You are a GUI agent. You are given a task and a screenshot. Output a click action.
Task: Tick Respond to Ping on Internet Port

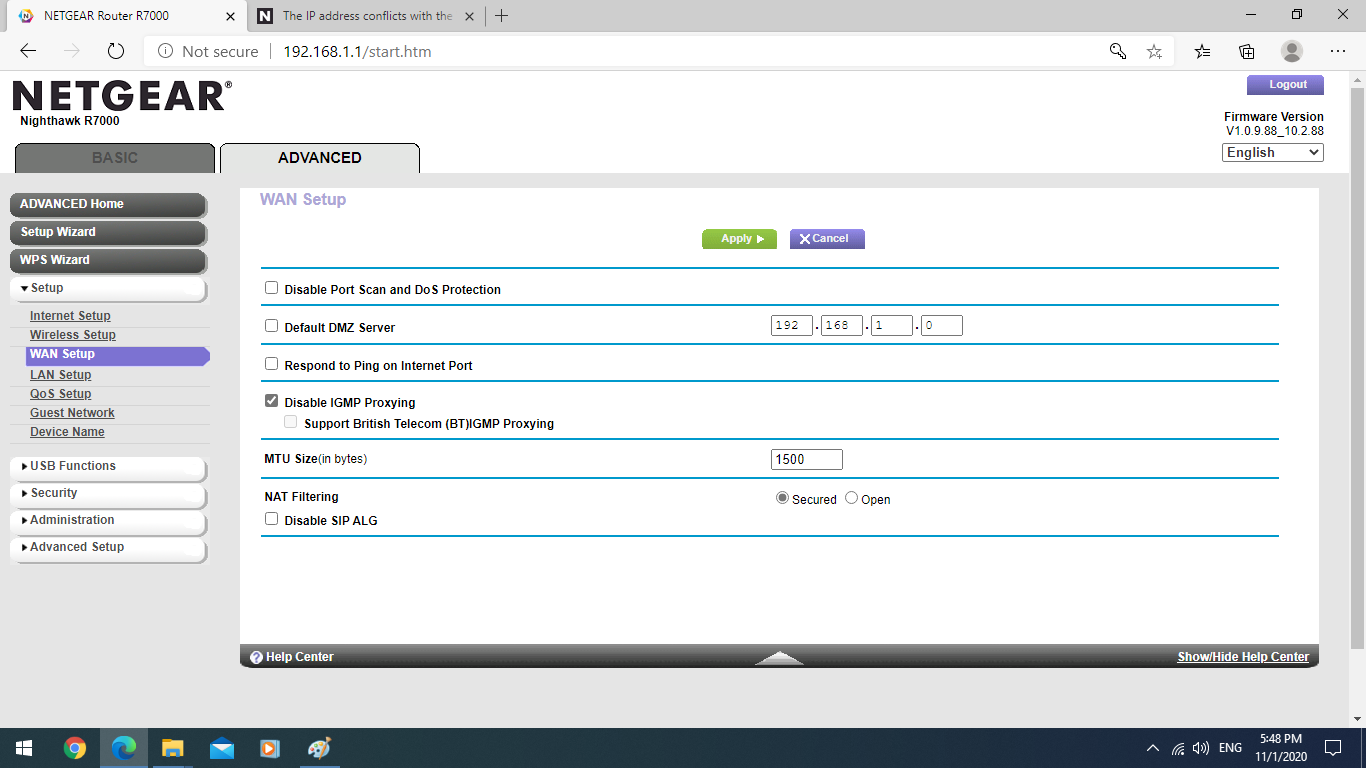click(271, 364)
